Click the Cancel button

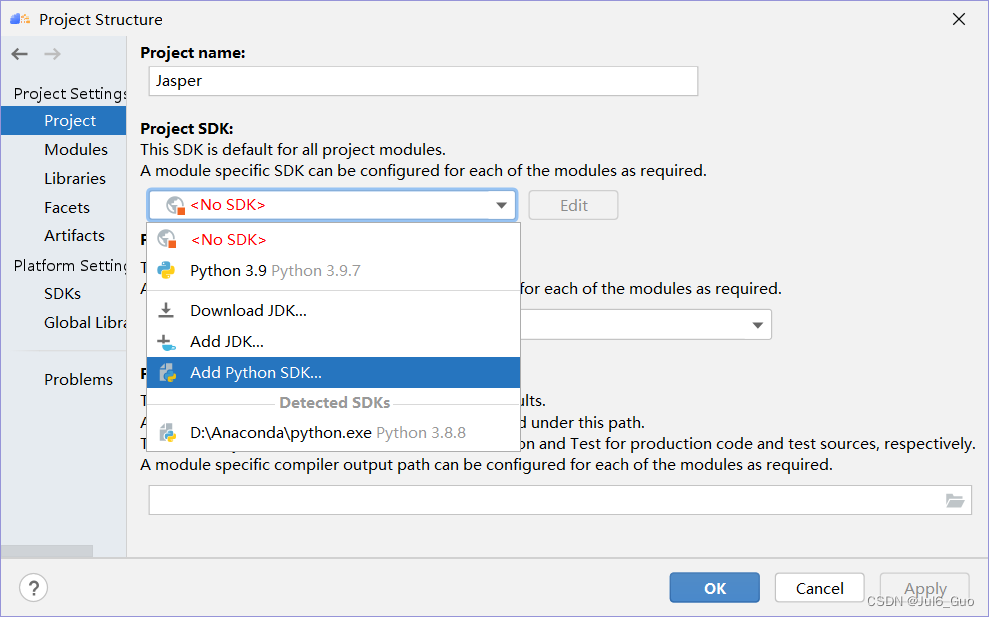click(x=819, y=588)
